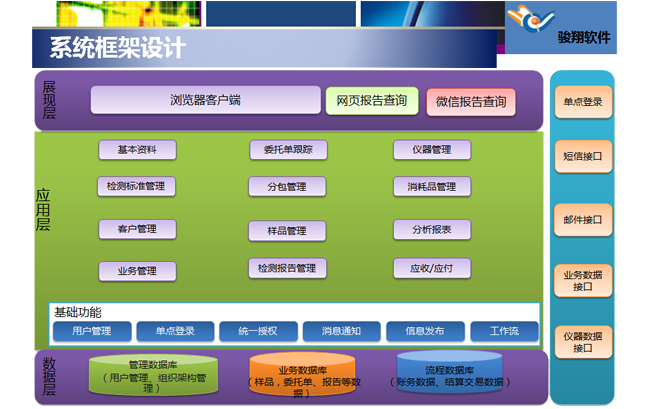650x409 pixels.
Task: Click the 基本资料 module
Action: [137, 150]
